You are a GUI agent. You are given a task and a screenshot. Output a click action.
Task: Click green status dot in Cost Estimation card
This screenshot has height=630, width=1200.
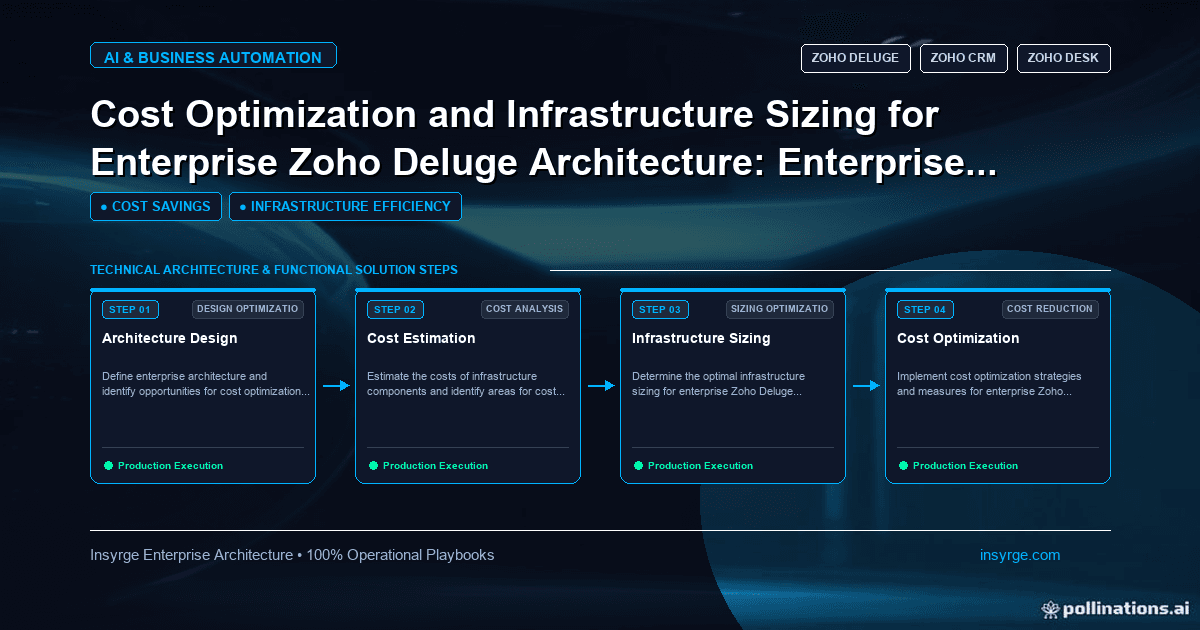(373, 465)
